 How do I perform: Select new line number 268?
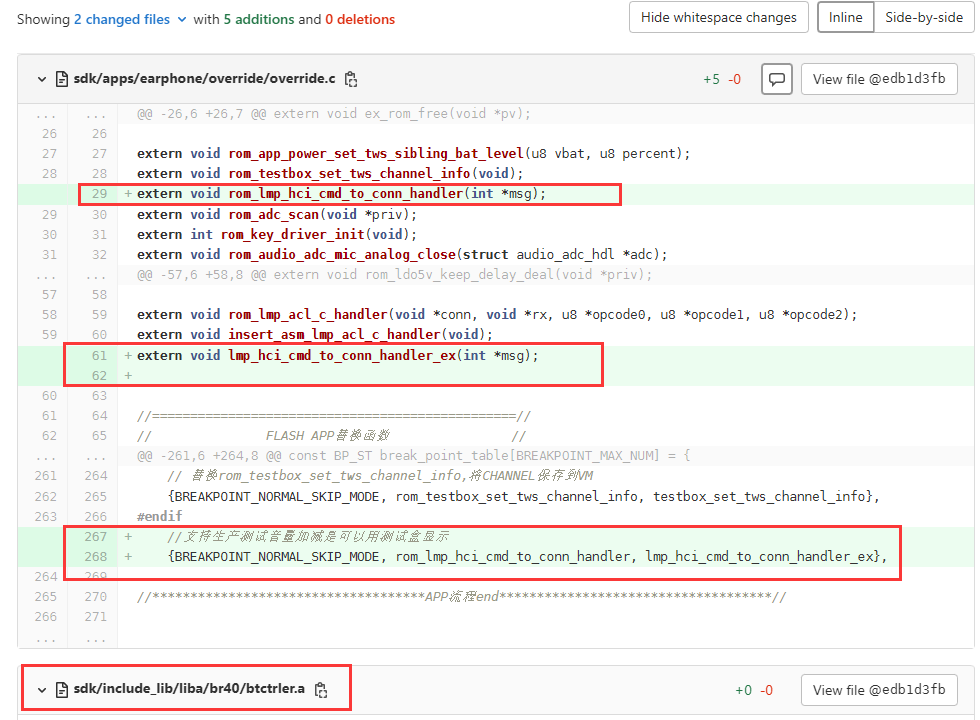point(96,557)
